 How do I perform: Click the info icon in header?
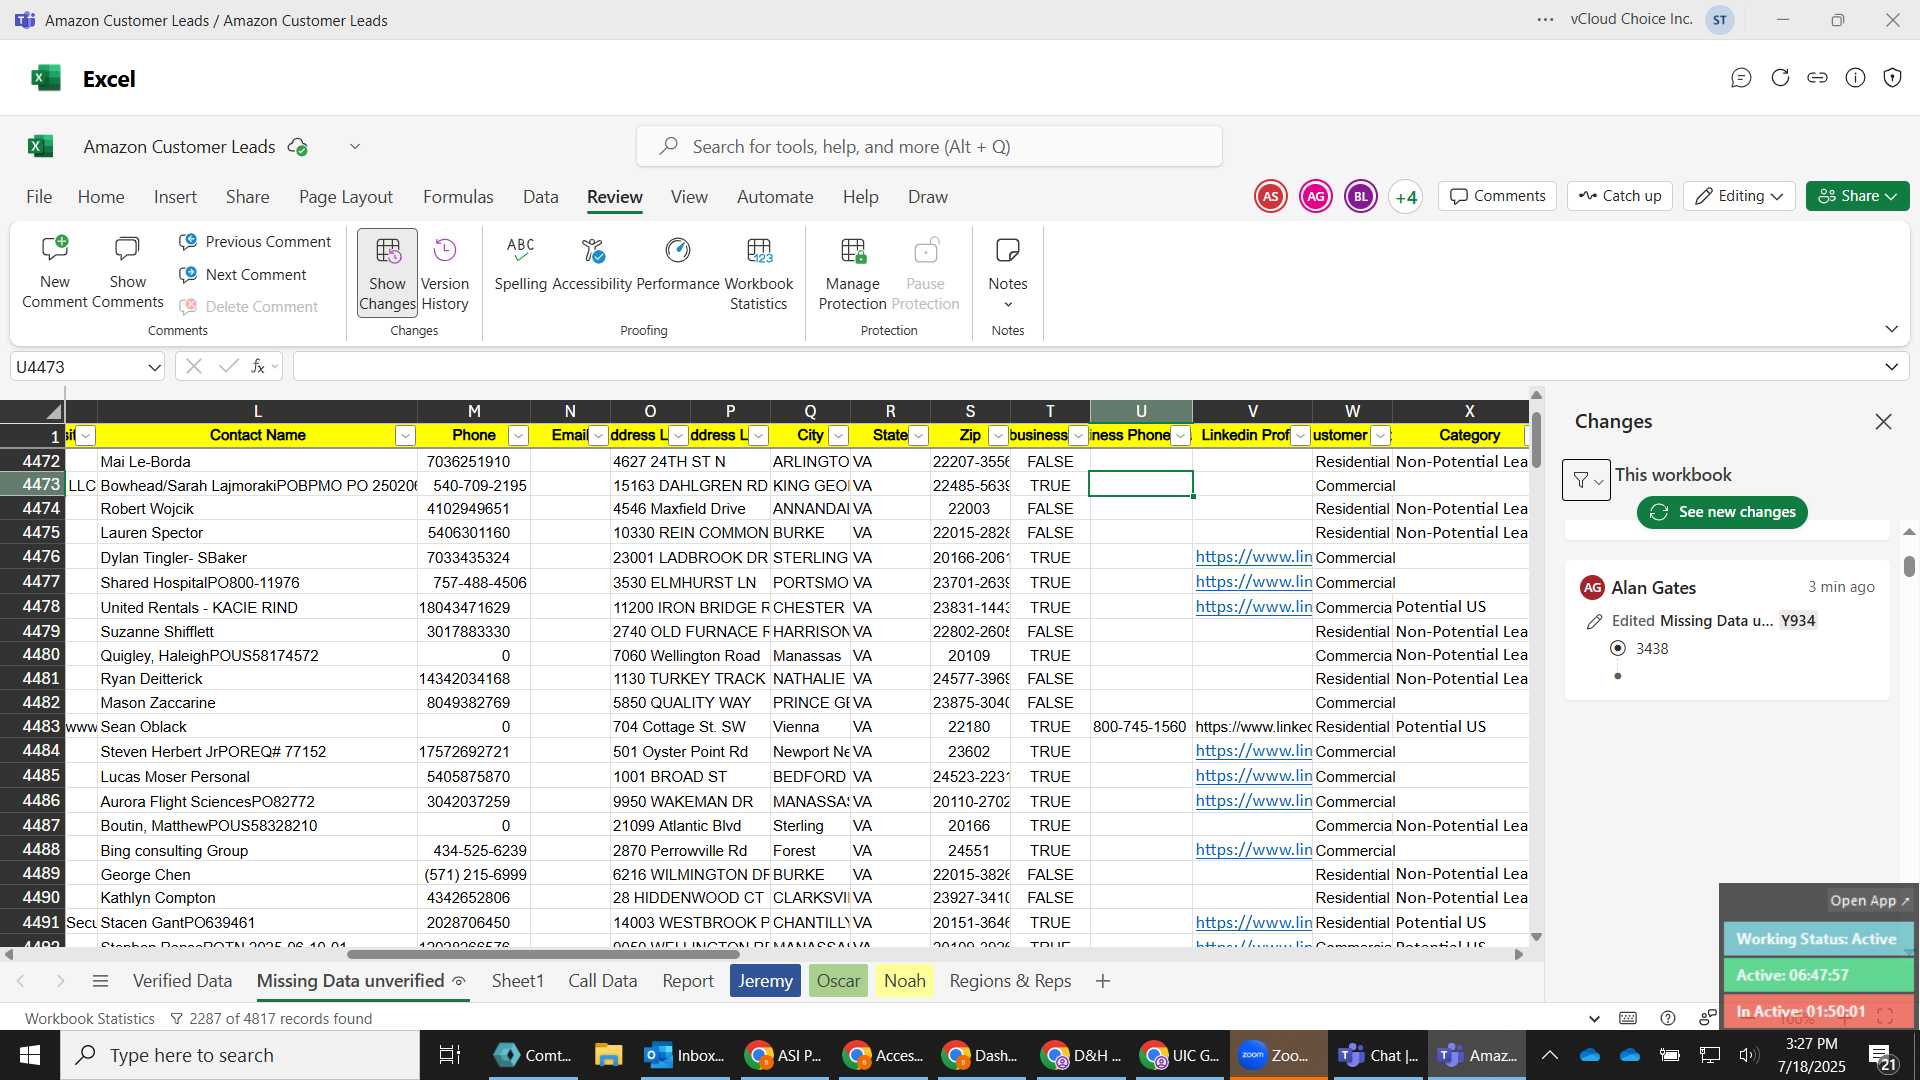[1855, 78]
